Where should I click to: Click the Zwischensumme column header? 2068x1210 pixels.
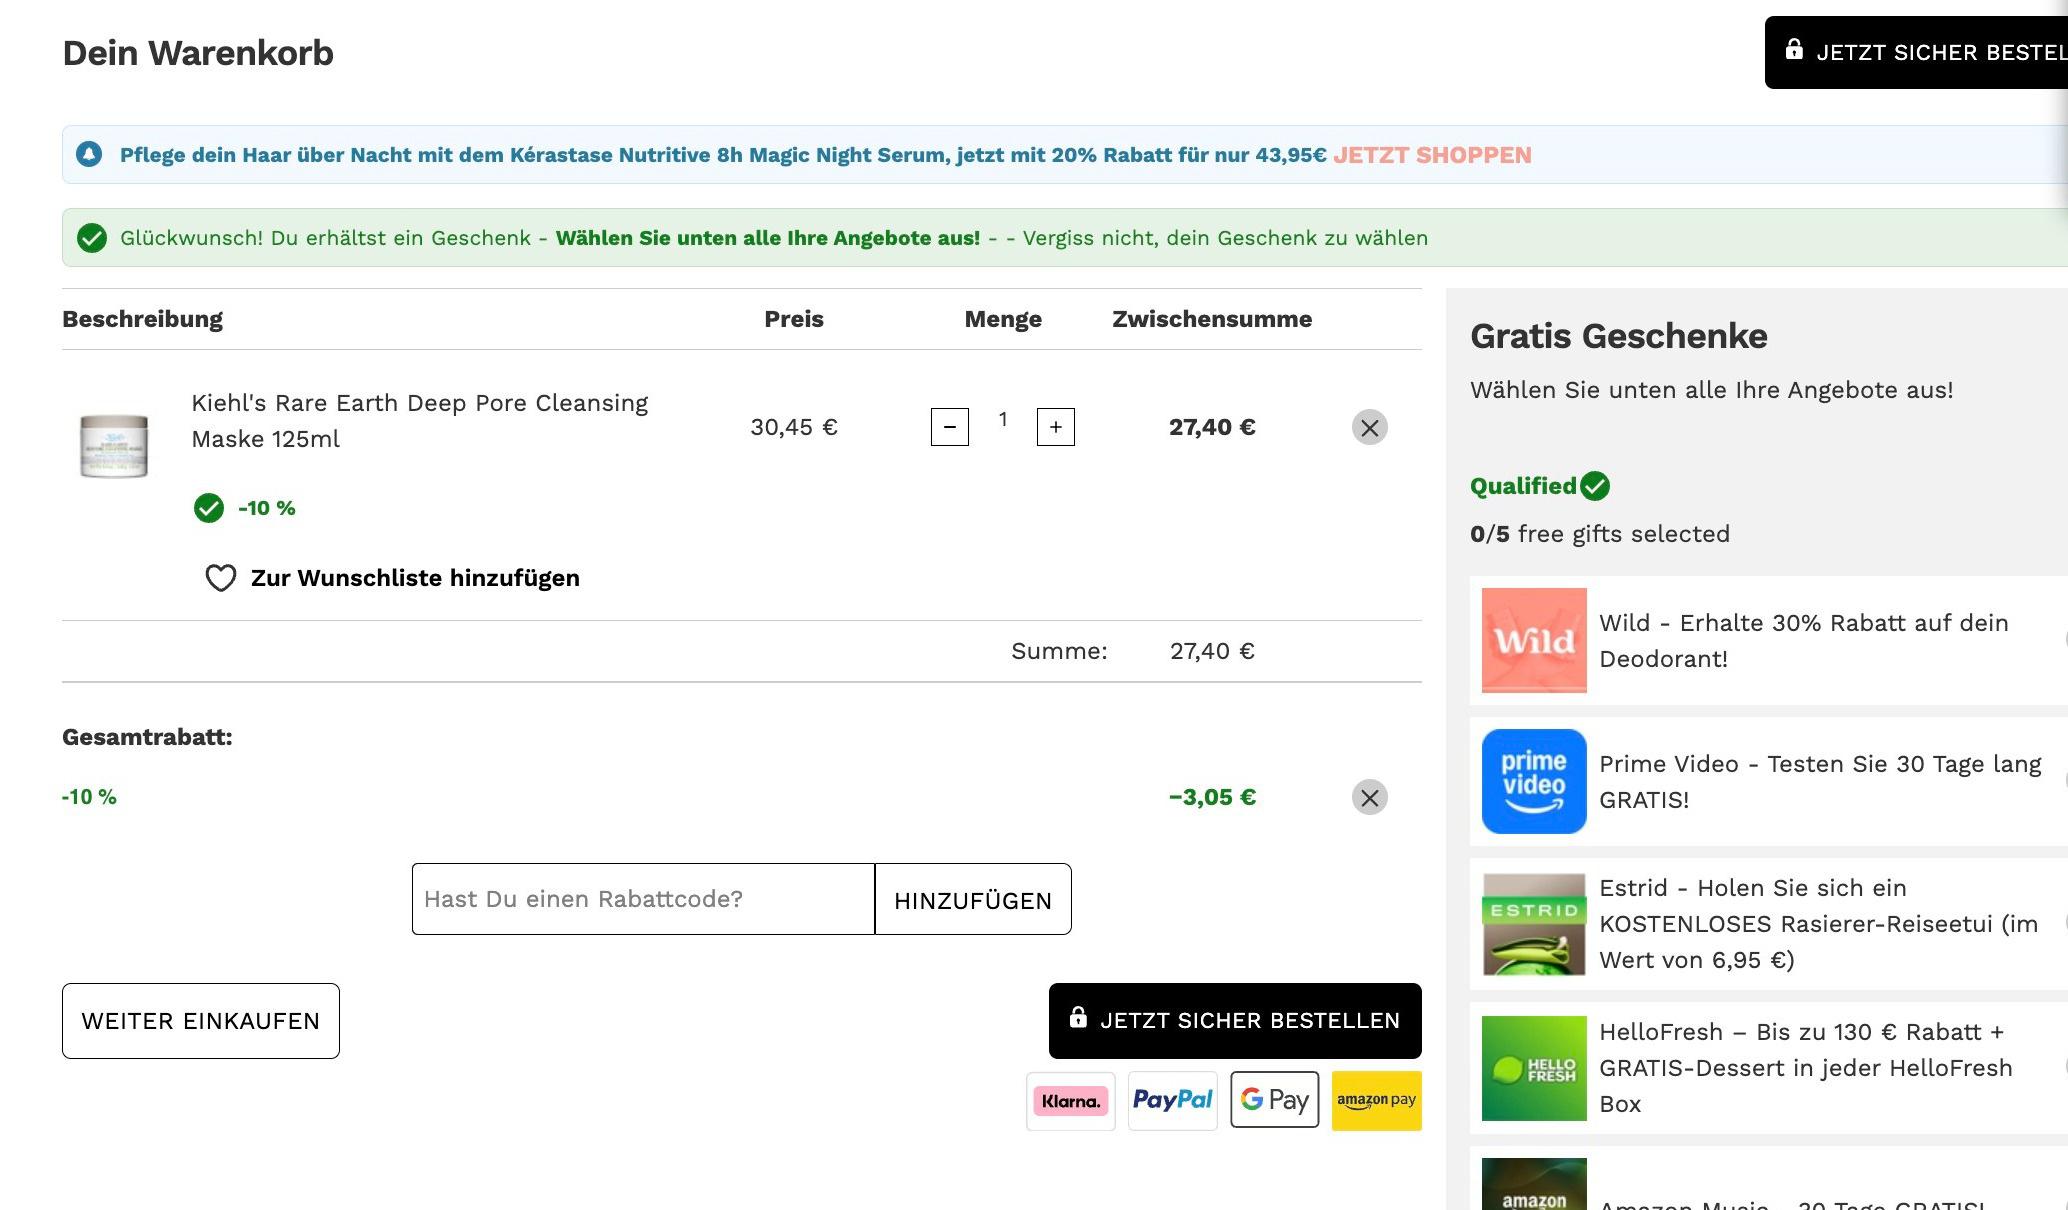pyautogui.click(x=1212, y=319)
